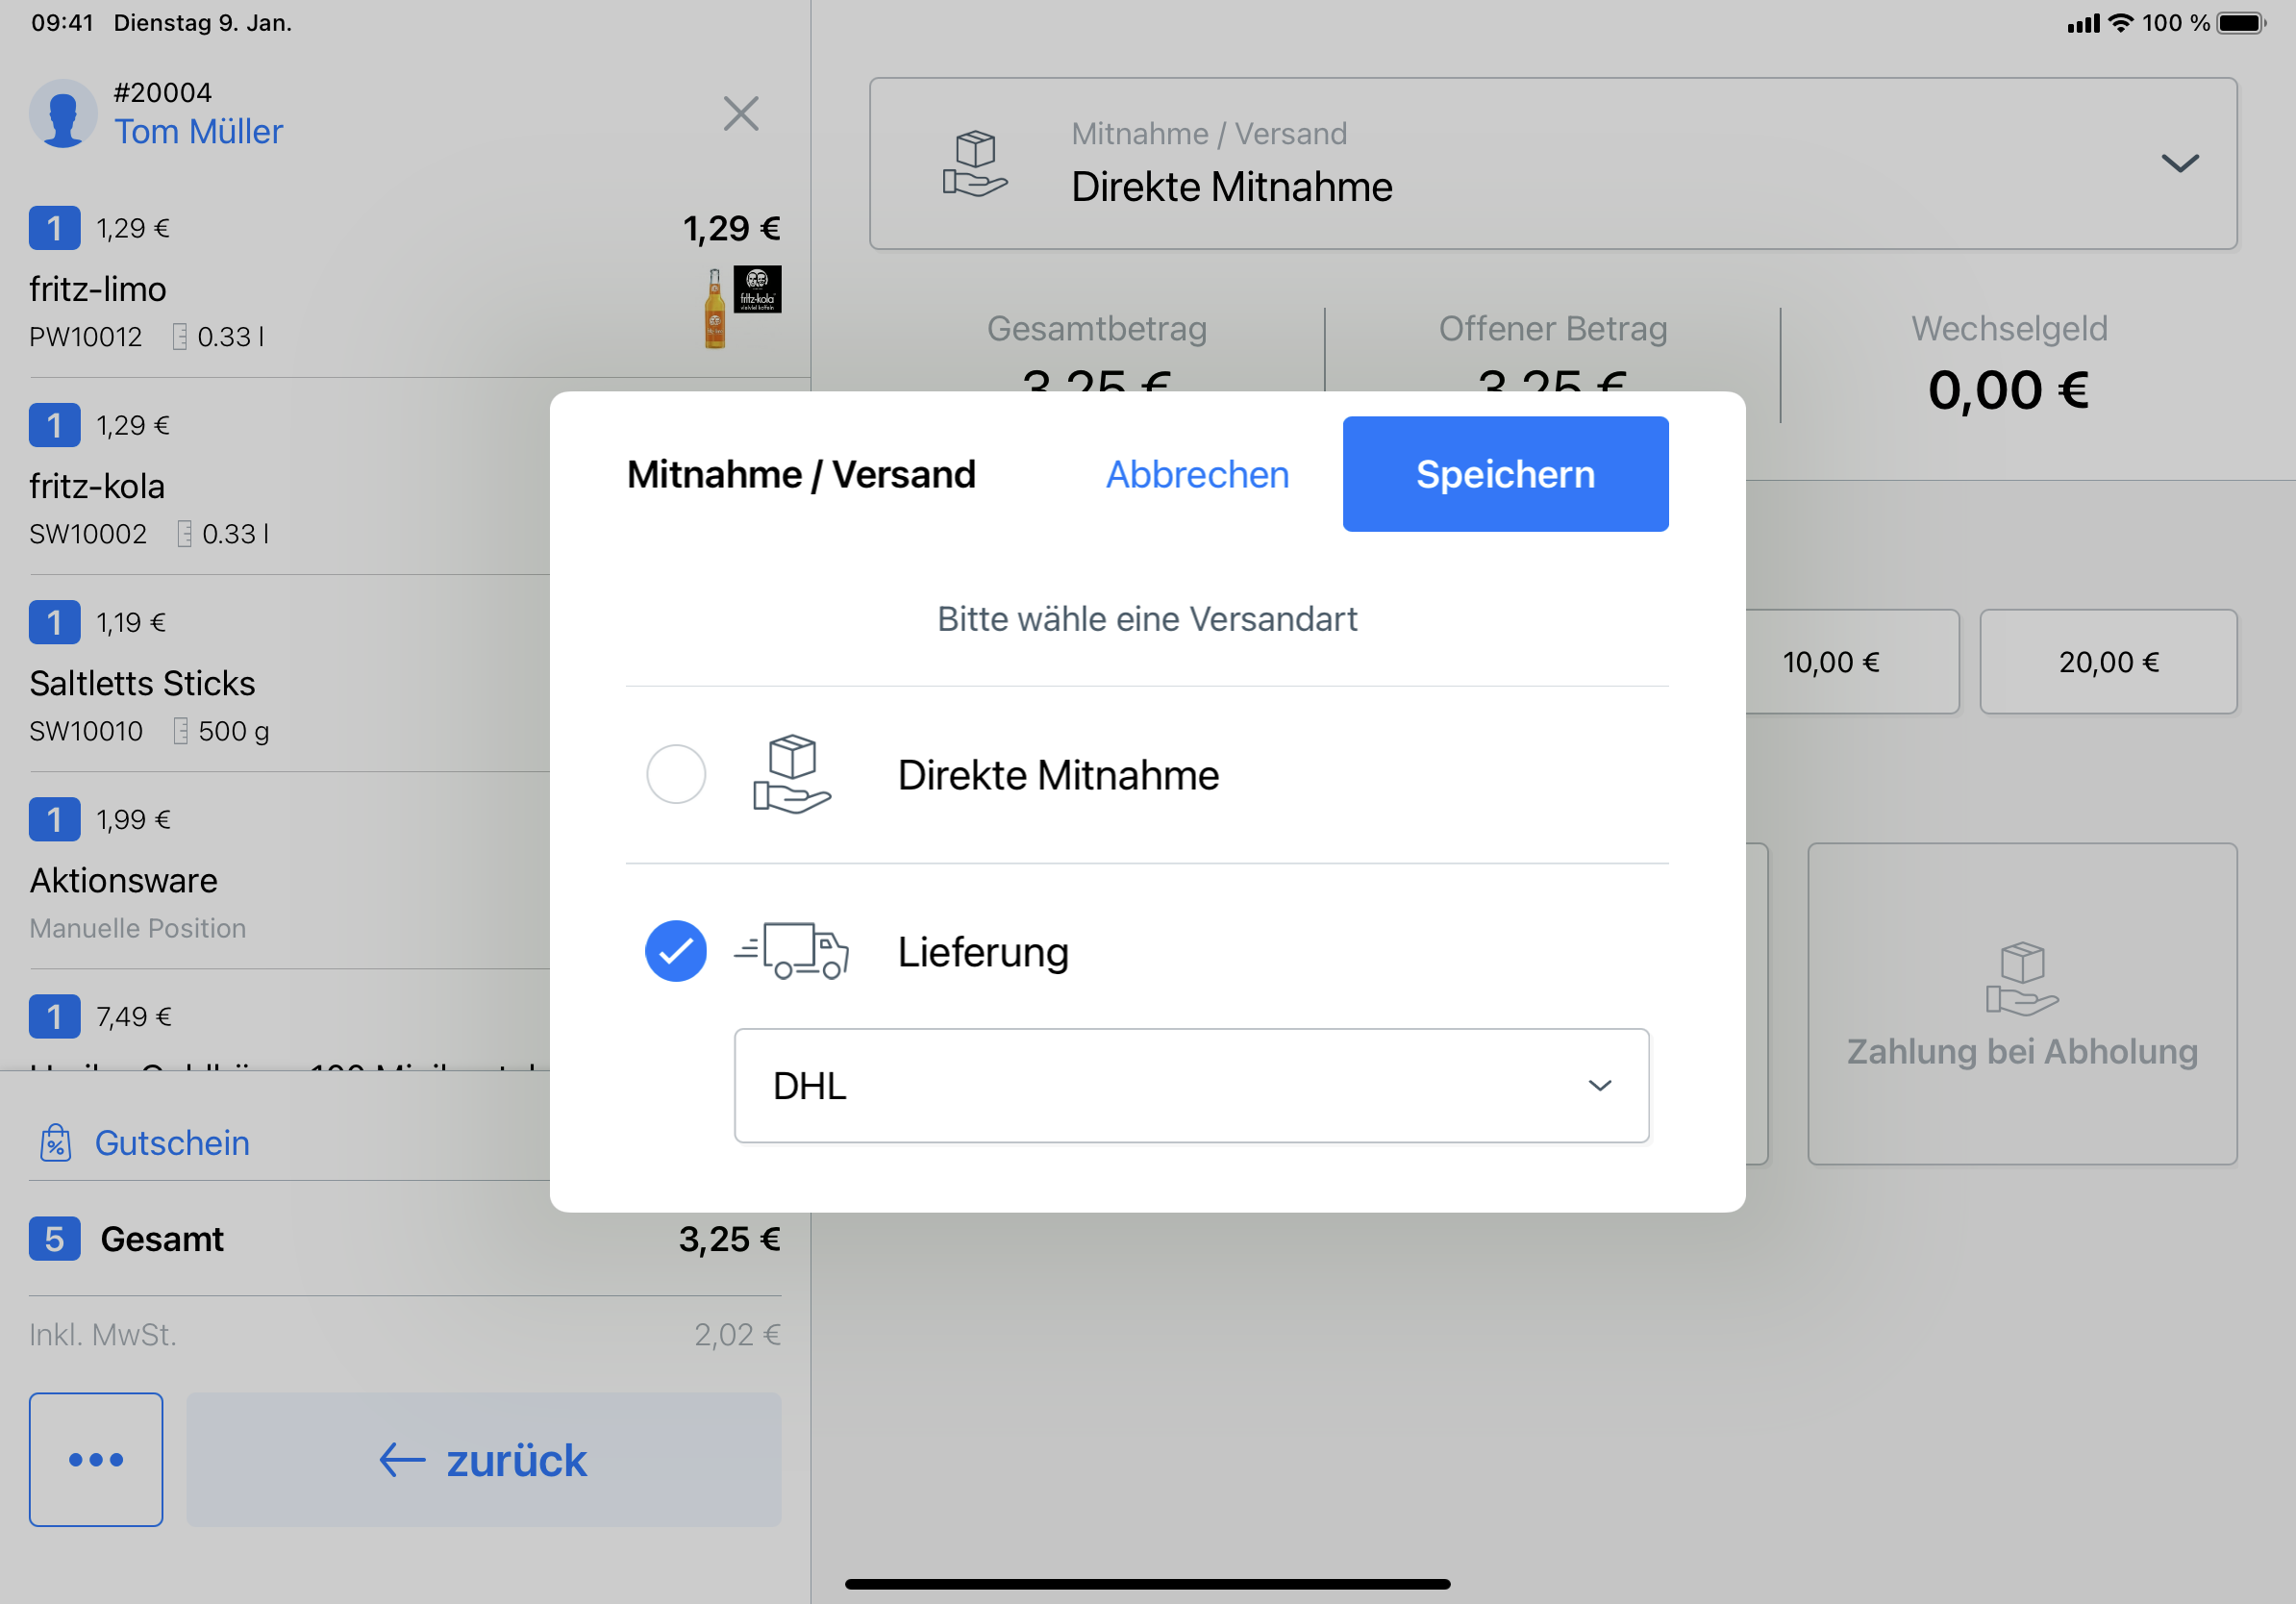Click the box icon in the Mitnahme / Versand header field
This screenshot has width=2296, height=1604.
point(974,163)
